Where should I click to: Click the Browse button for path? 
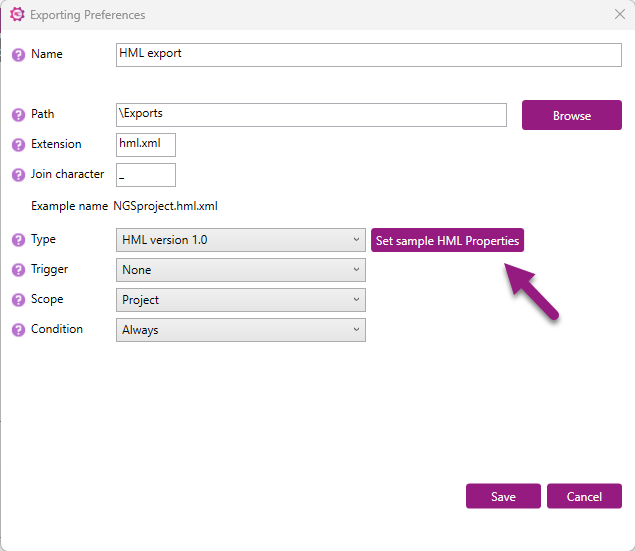571,115
